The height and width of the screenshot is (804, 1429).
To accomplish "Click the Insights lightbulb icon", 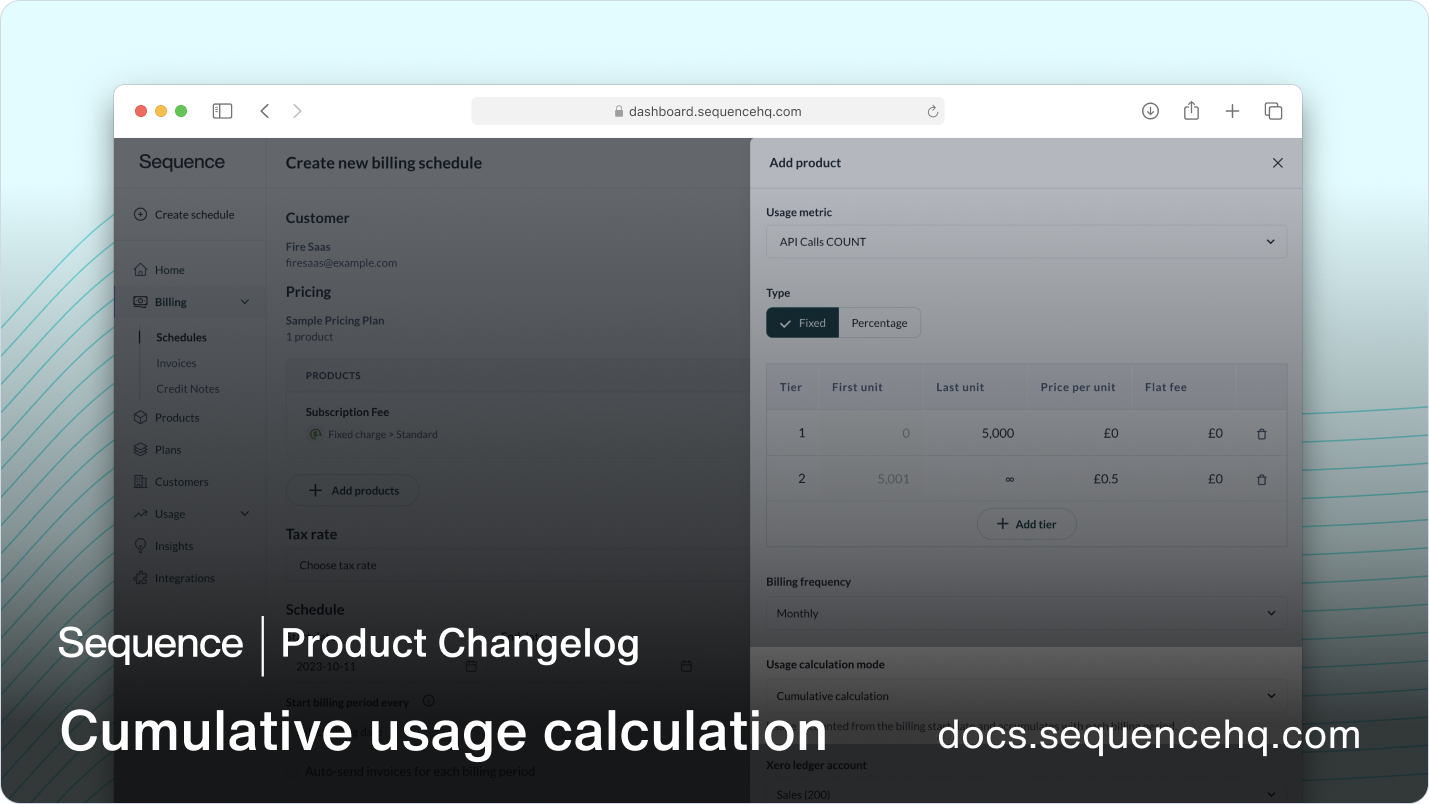I will [141, 545].
